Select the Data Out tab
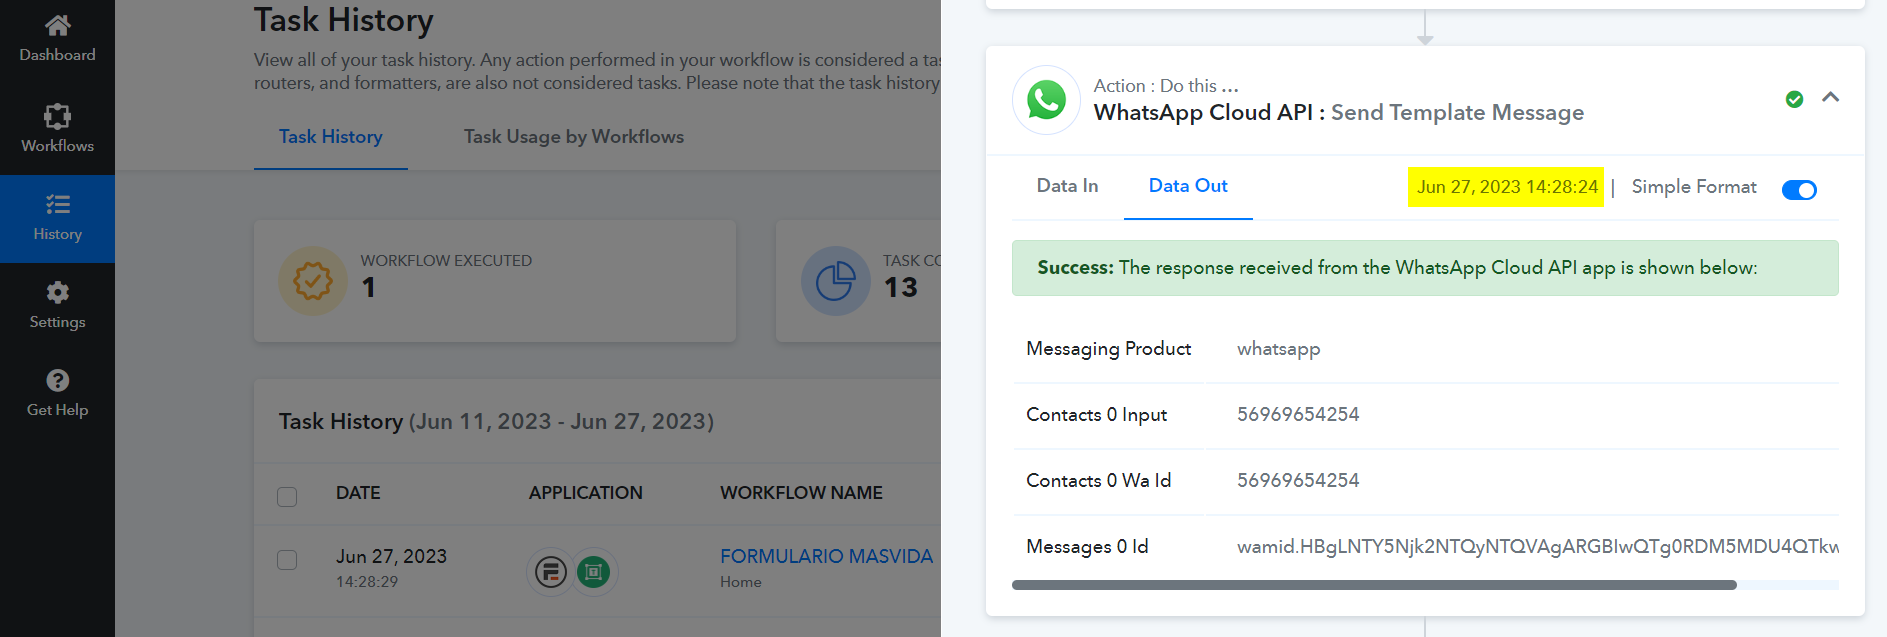Viewport: 1887px width, 637px height. (x=1188, y=186)
